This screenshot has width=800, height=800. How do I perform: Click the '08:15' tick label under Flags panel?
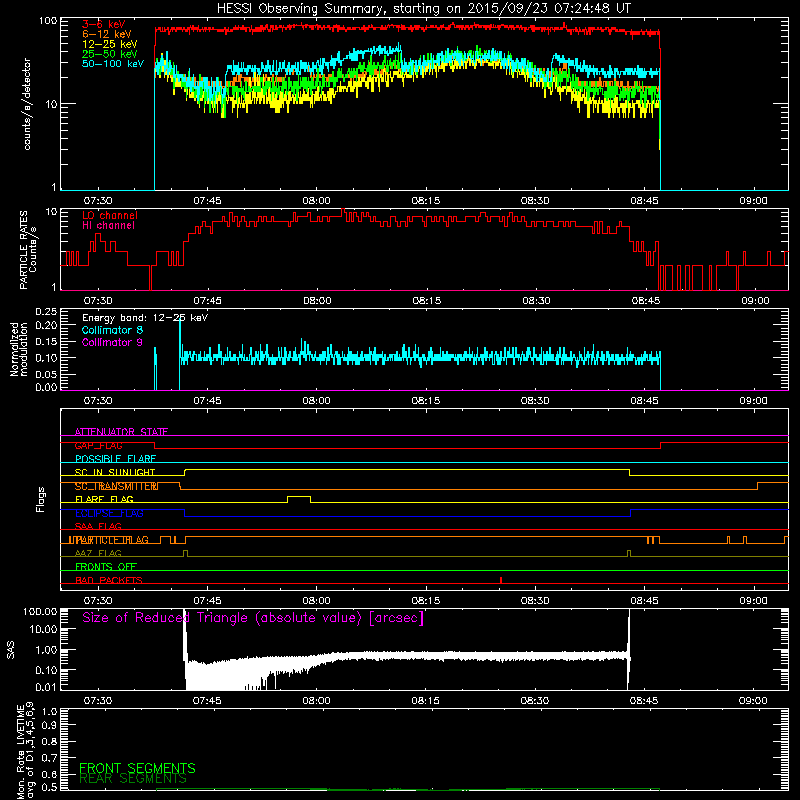[426, 601]
